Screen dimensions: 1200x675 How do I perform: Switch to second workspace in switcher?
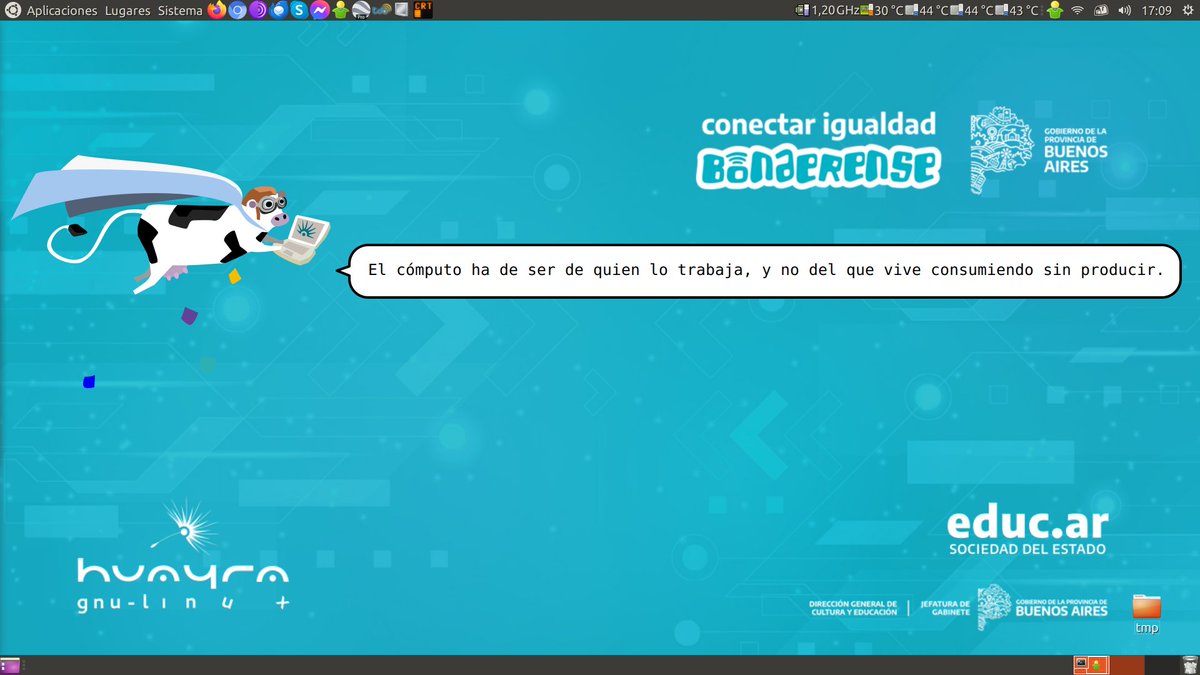click(x=1127, y=665)
